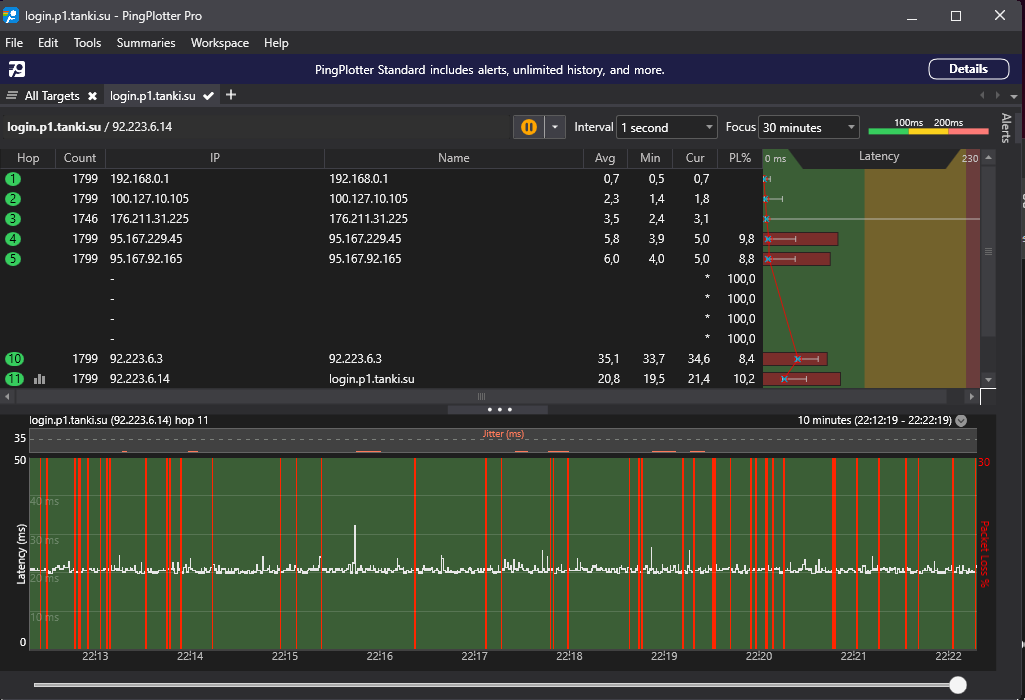Open the Alerts side panel
This screenshot has height=700, width=1025.
click(x=1006, y=128)
